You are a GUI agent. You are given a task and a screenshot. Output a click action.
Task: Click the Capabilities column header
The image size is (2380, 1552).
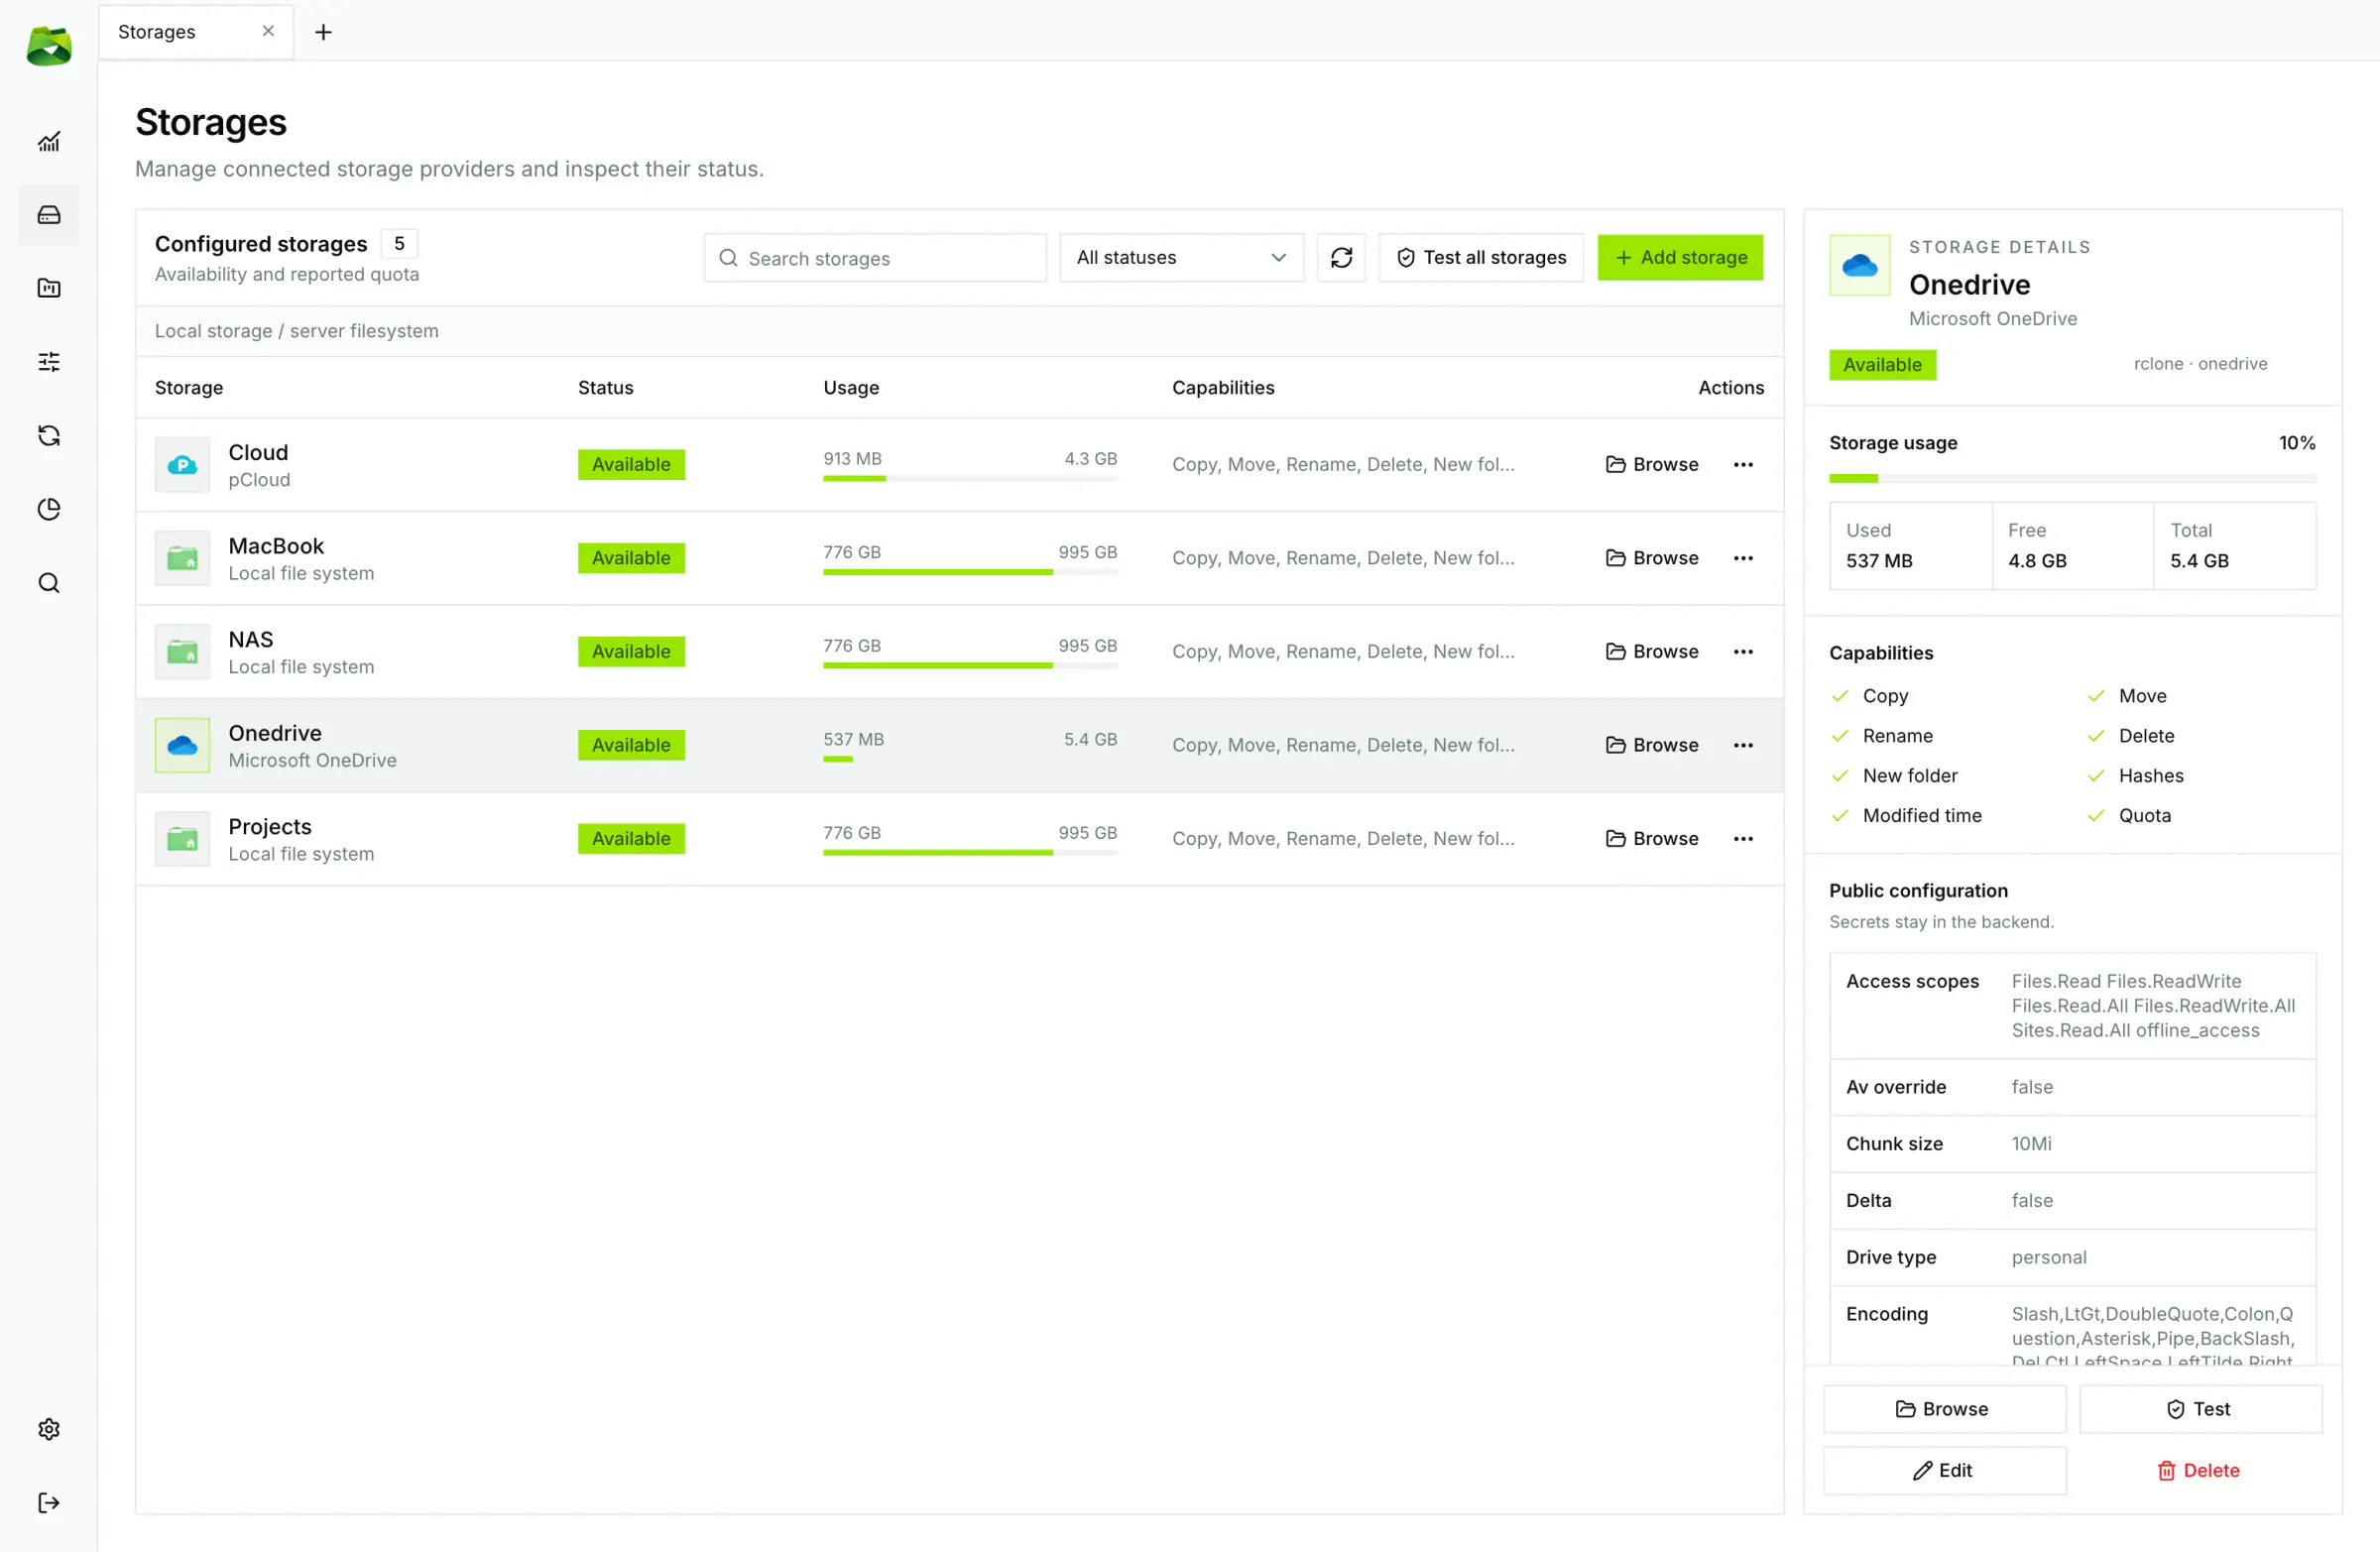coord(1223,388)
